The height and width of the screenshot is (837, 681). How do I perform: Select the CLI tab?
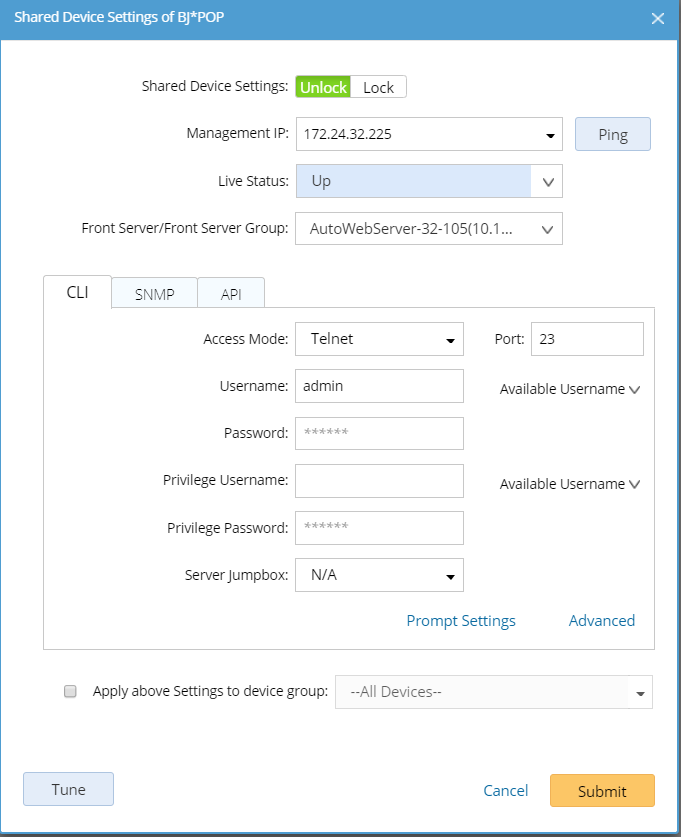(77, 293)
